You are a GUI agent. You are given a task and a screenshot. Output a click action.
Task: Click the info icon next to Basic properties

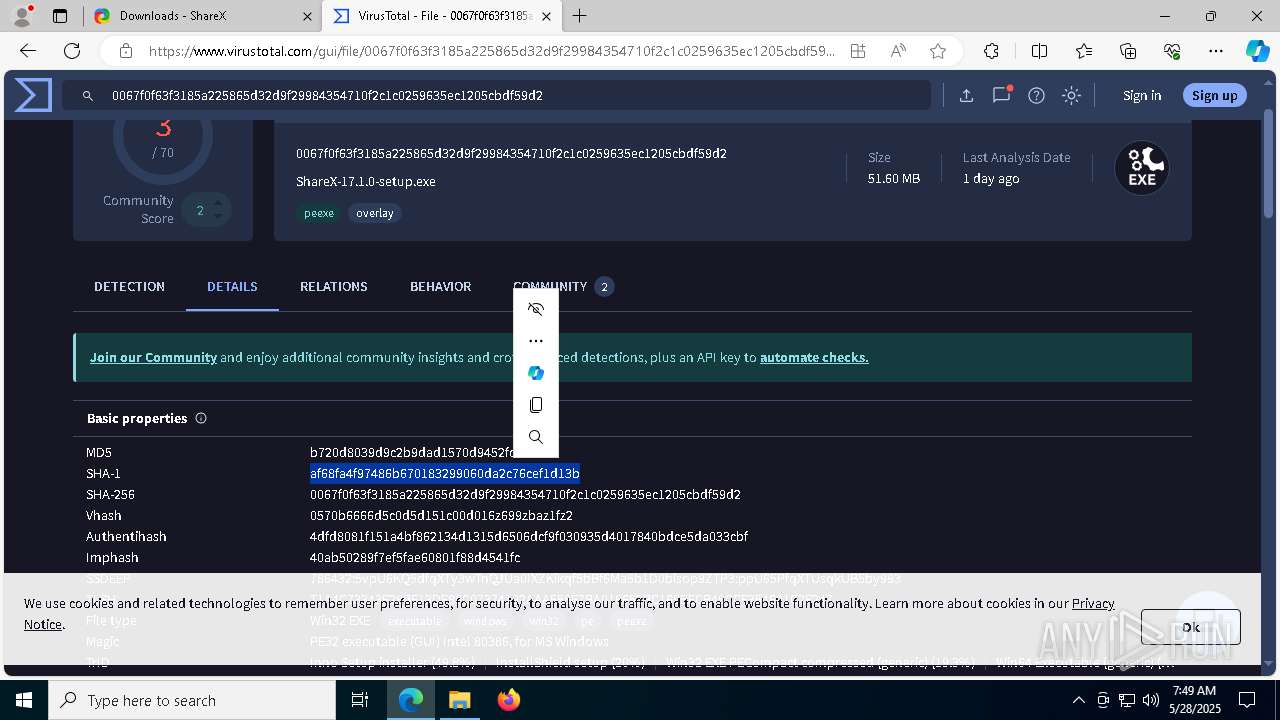[x=201, y=418]
